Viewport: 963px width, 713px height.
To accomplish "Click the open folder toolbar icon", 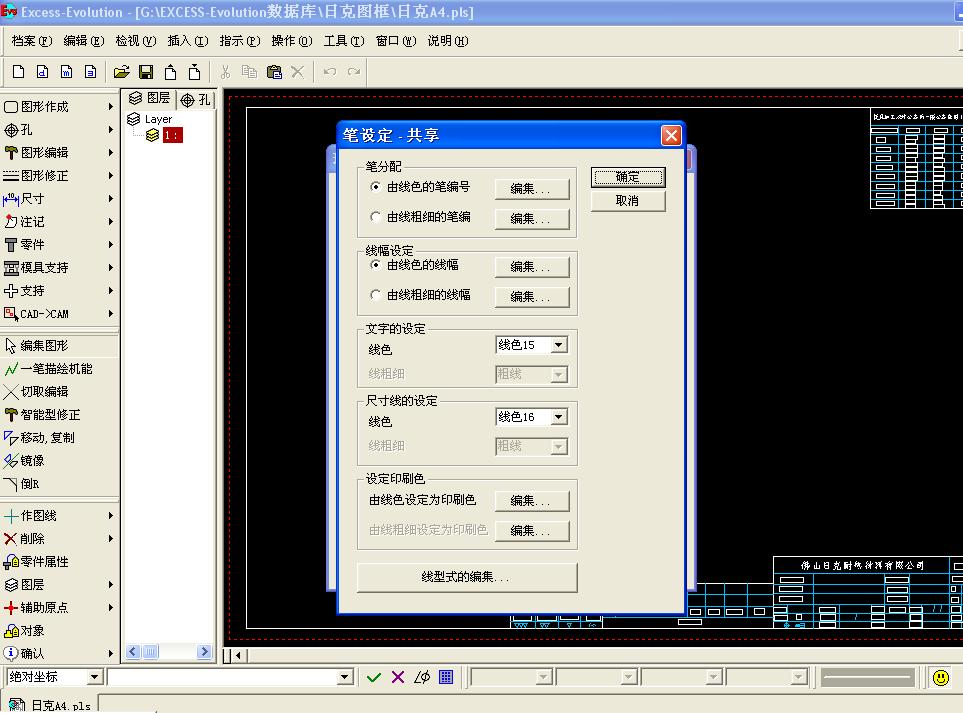I will tap(122, 72).
